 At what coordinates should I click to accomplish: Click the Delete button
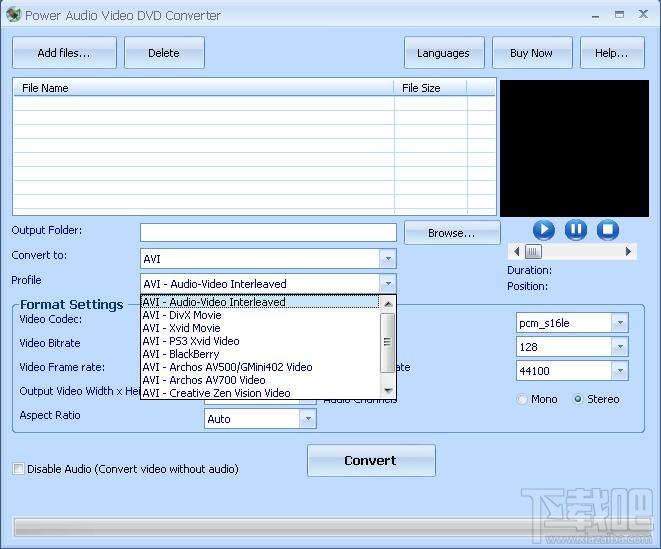(164, 53)
